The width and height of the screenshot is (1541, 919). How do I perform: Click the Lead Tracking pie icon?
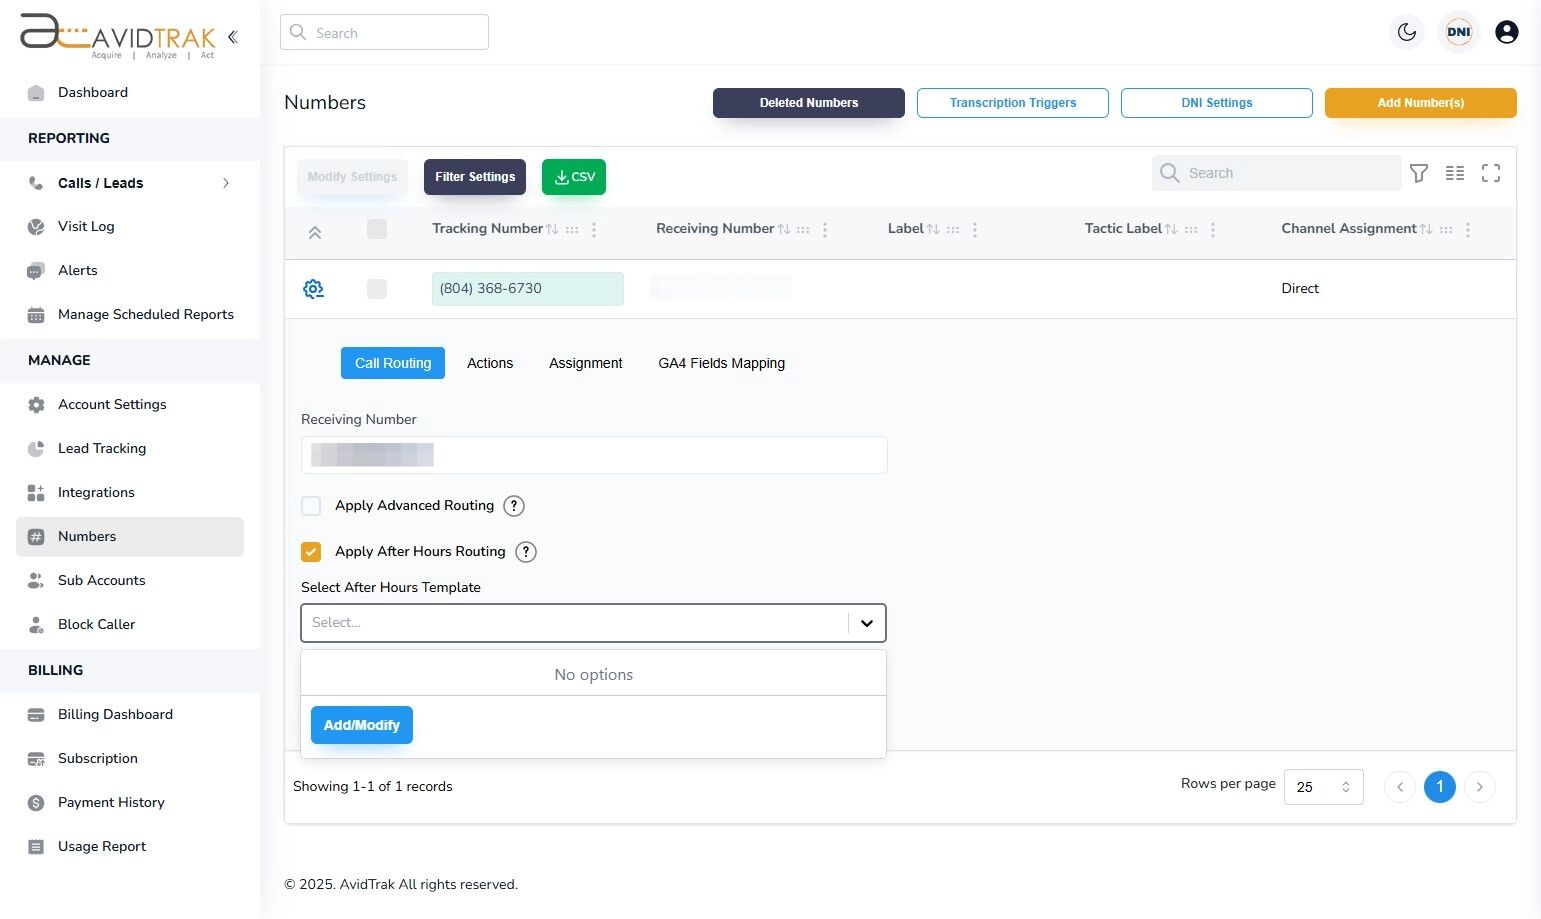(36, 449)
